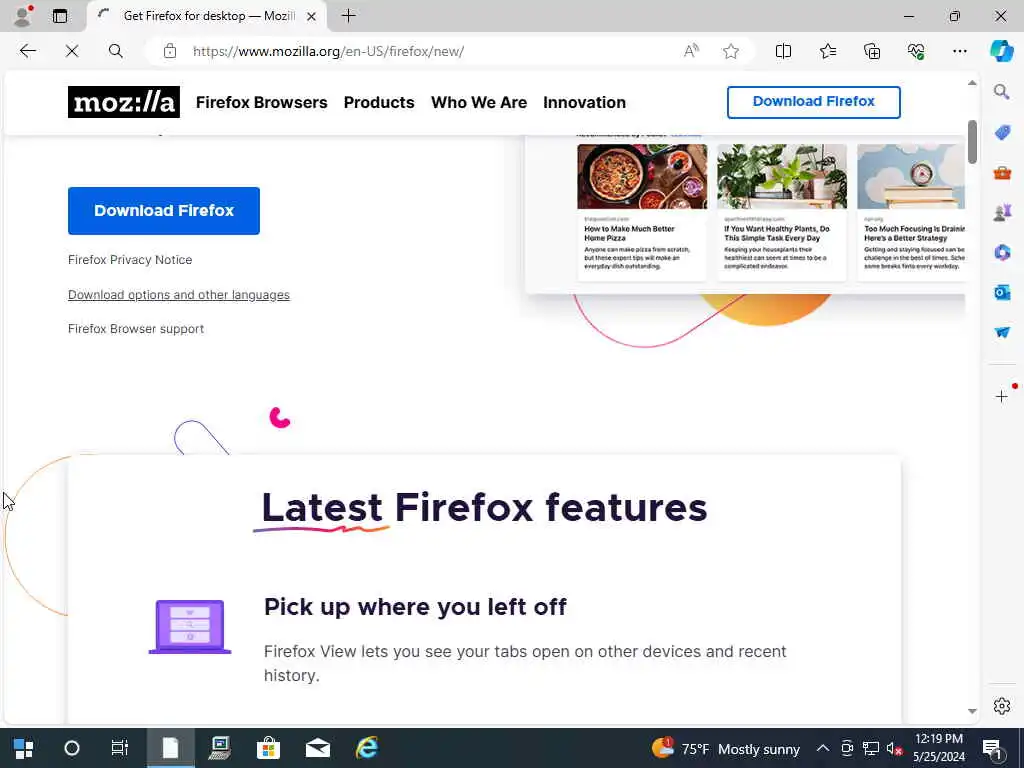Open sidebar Tools briefcase icon

[x=1002, y=172]
